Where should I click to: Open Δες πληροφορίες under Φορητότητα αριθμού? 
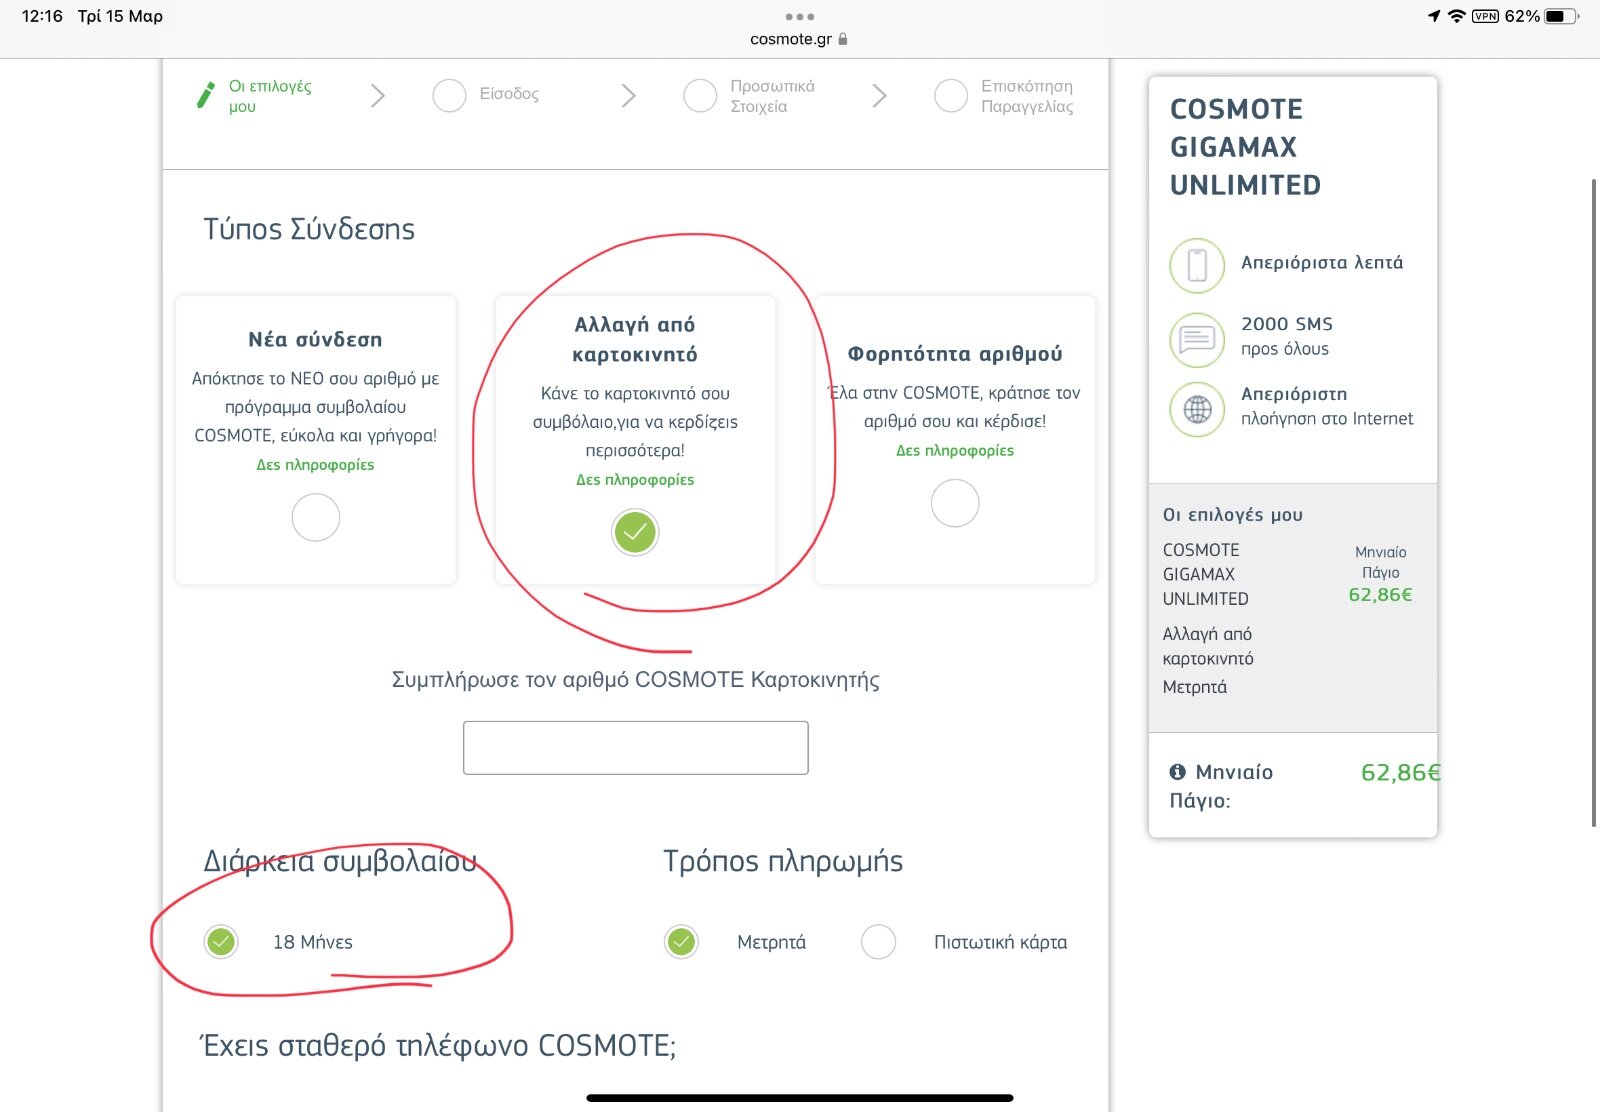coord(955,451)
